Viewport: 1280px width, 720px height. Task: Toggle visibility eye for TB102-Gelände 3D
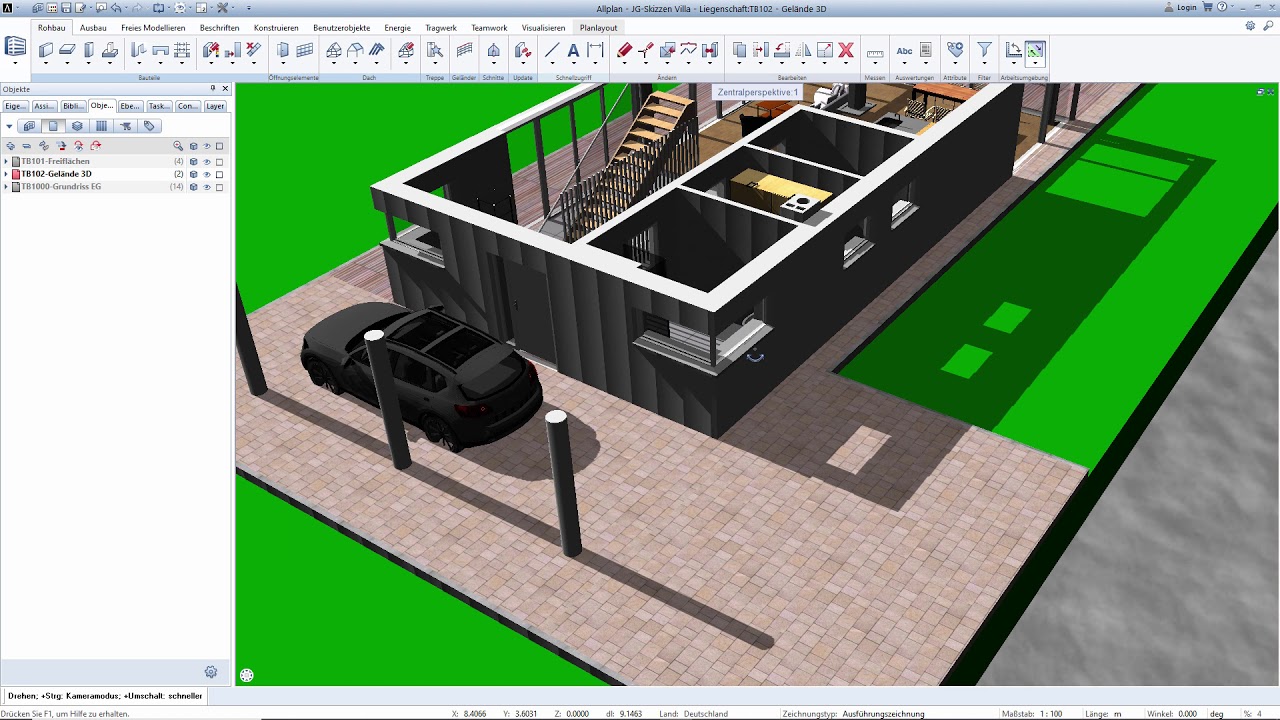click(207, 174)
